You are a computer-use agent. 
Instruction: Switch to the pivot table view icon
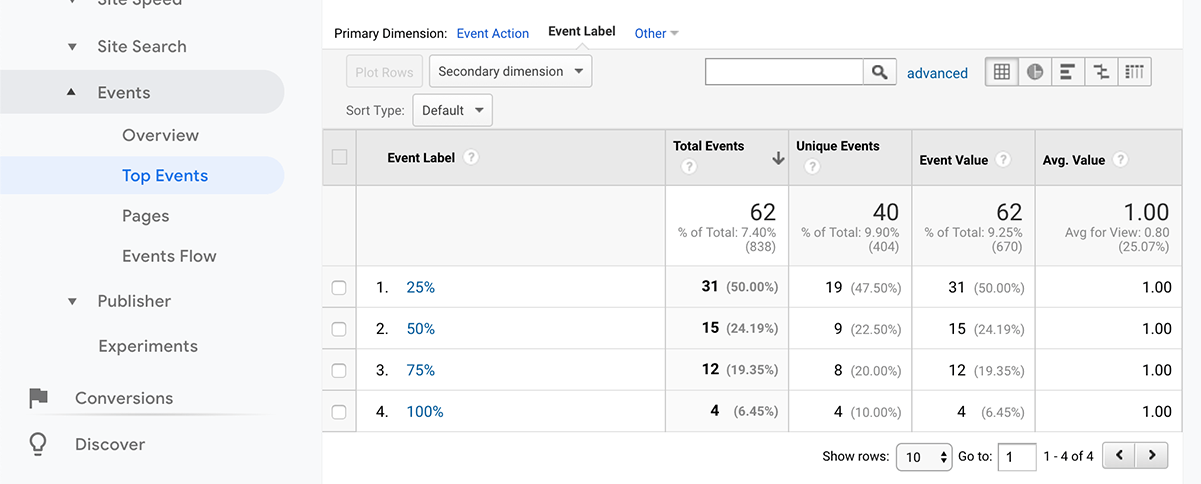[x=1134, y=72]
